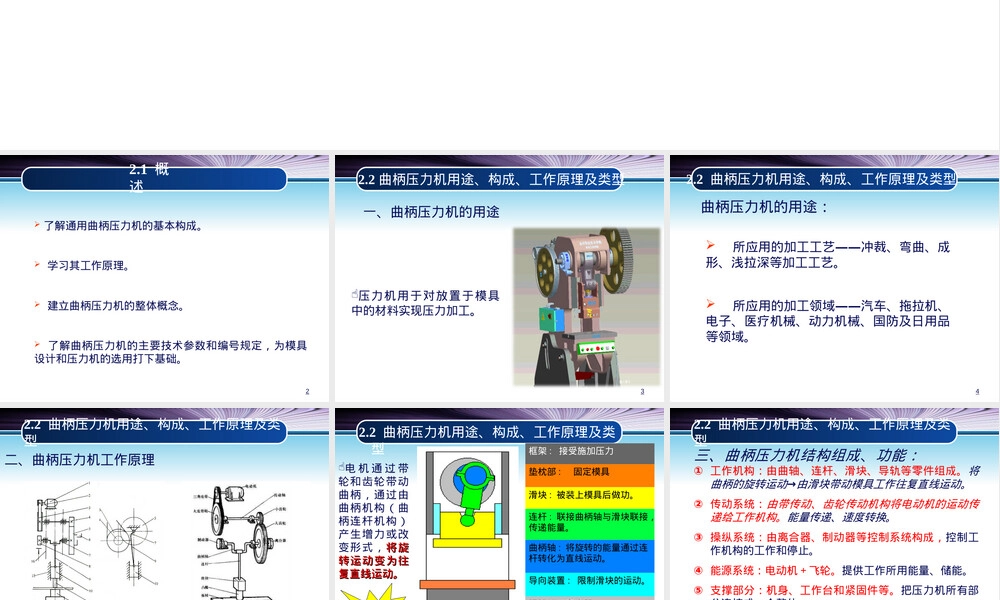Click the bullet 建立曲柄压力机的整体概念
The height and width of the screenshot is (600, 1000).
click(110, 305)
